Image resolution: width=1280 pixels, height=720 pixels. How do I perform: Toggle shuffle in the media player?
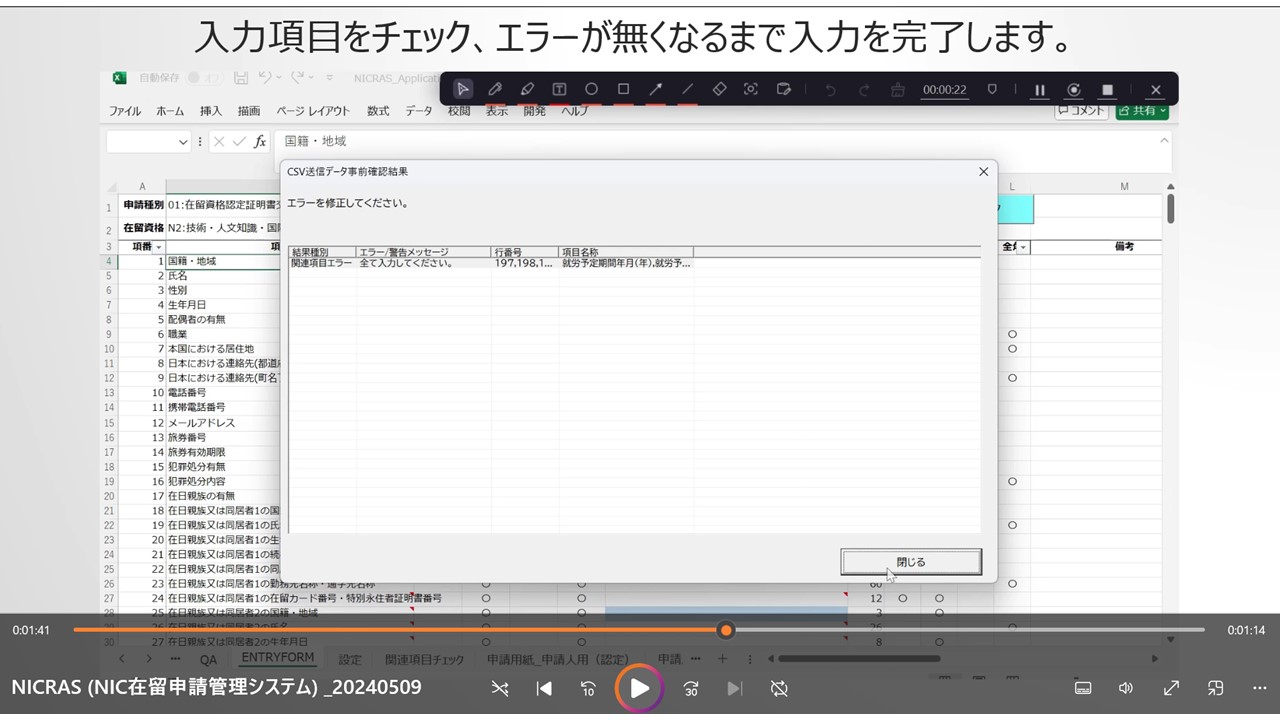[500, 688]
